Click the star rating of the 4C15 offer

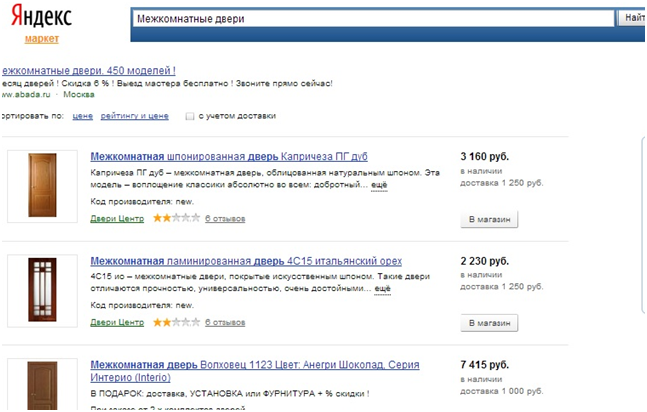coord(176,322)
